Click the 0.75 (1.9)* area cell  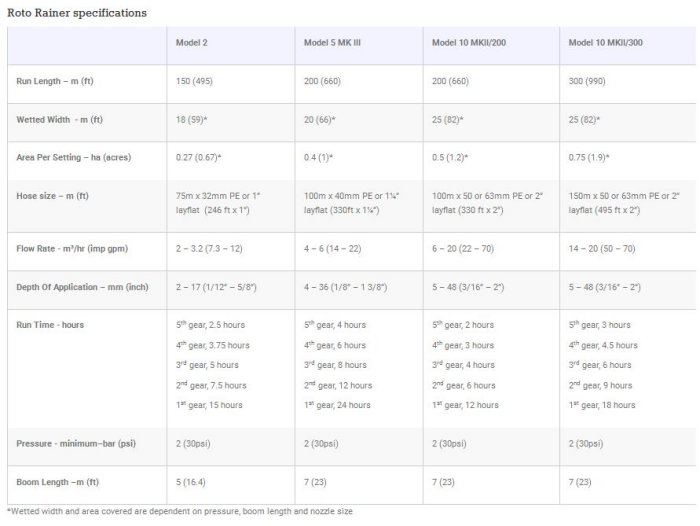click(x=589, y=158)
